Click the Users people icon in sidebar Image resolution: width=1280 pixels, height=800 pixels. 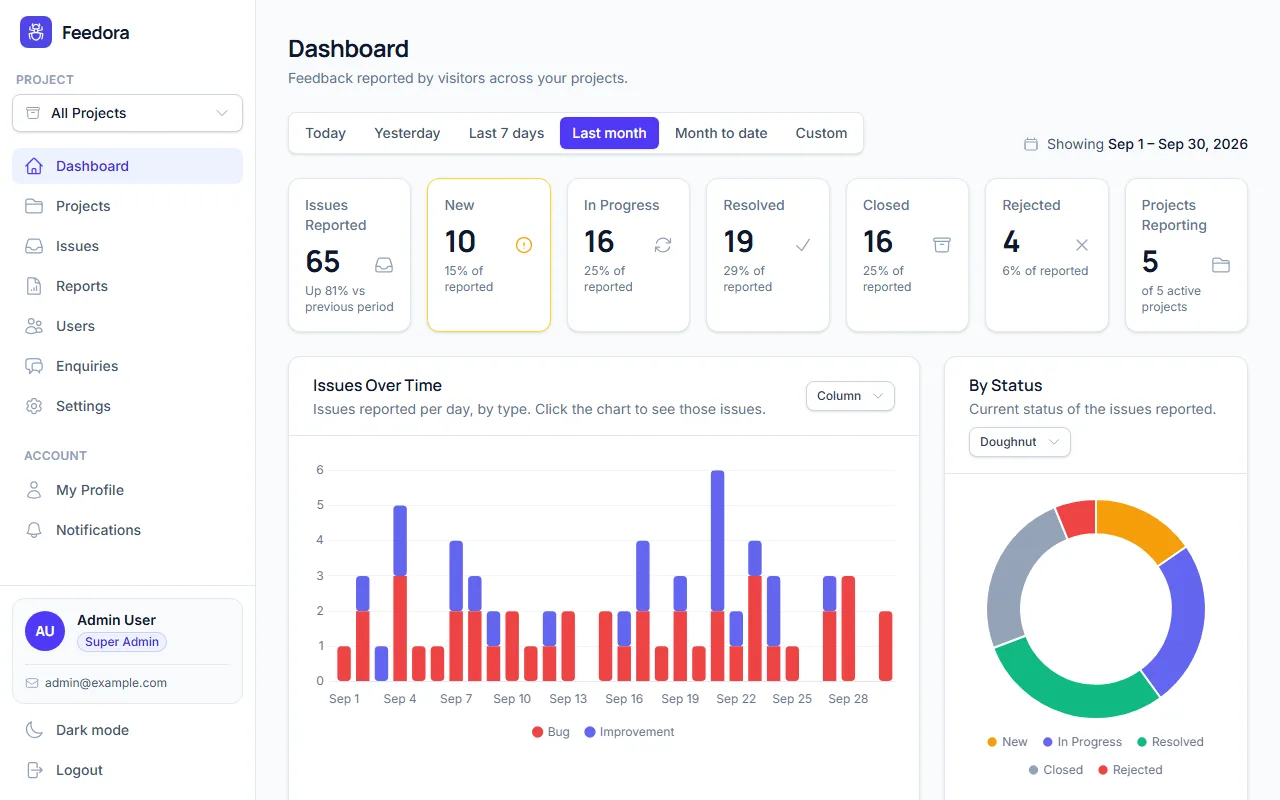tap(34, 326)
